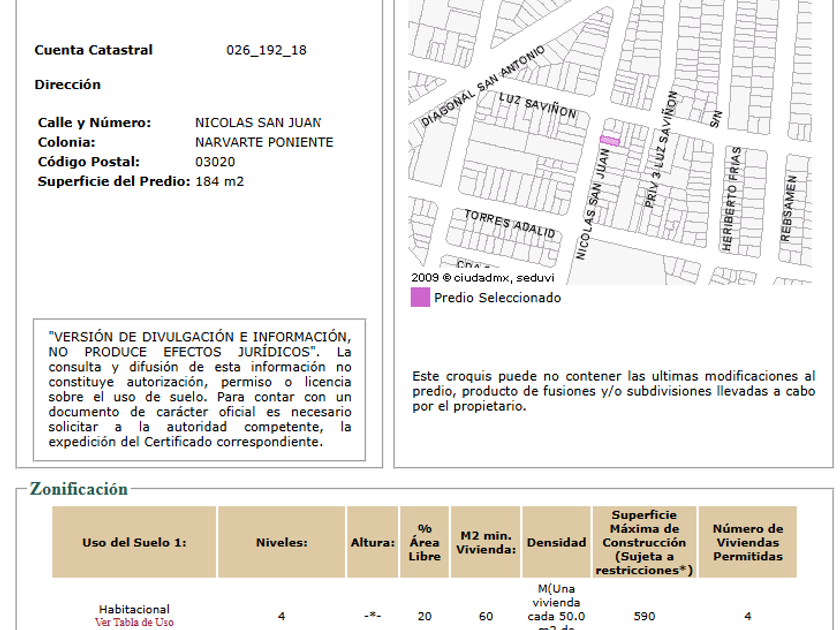Click 'Número de Viviendas Permitidas' column header
This screenshot has width=840, height=630.
click(748, 542)
